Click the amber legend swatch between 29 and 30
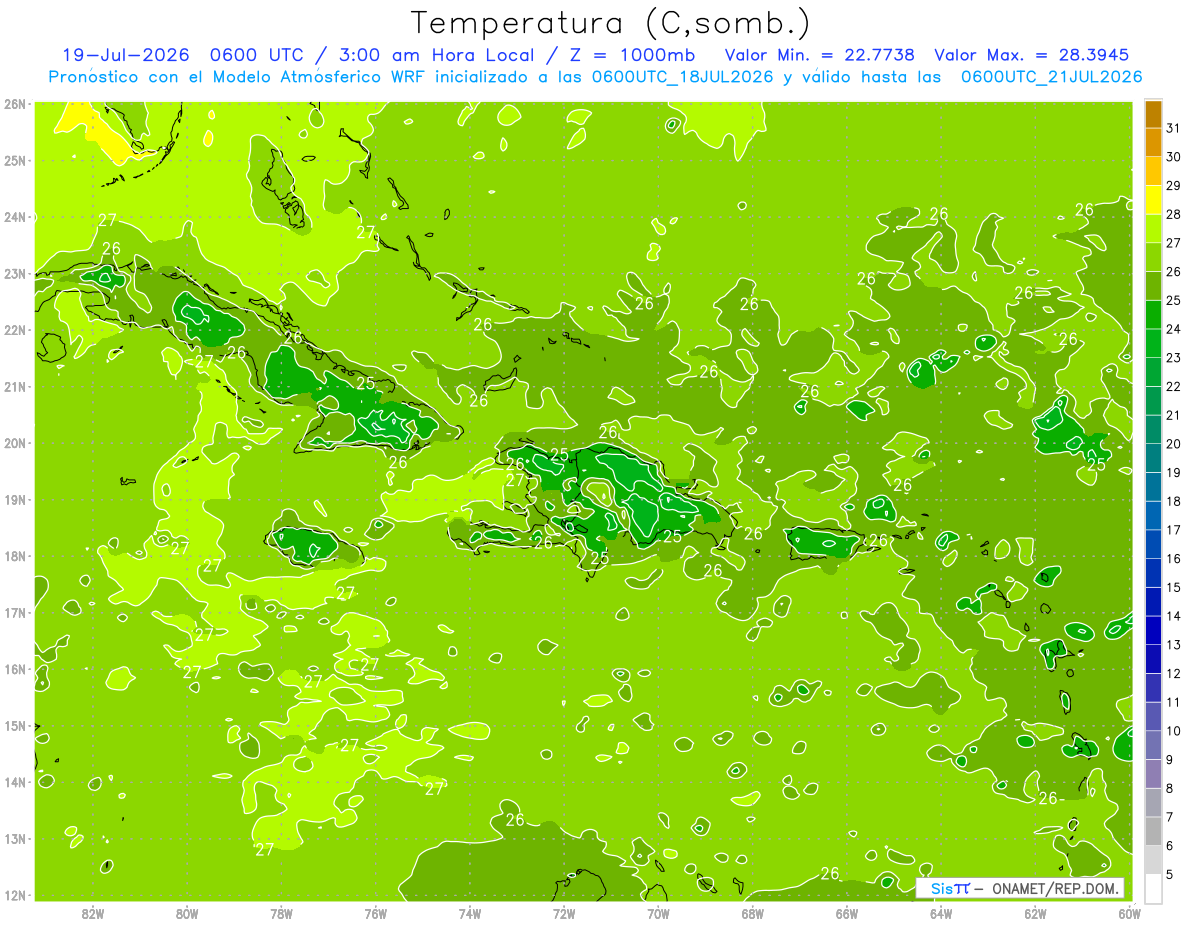The height and width of the screenshot is (927, 1200). click(x=1153, y=172)
